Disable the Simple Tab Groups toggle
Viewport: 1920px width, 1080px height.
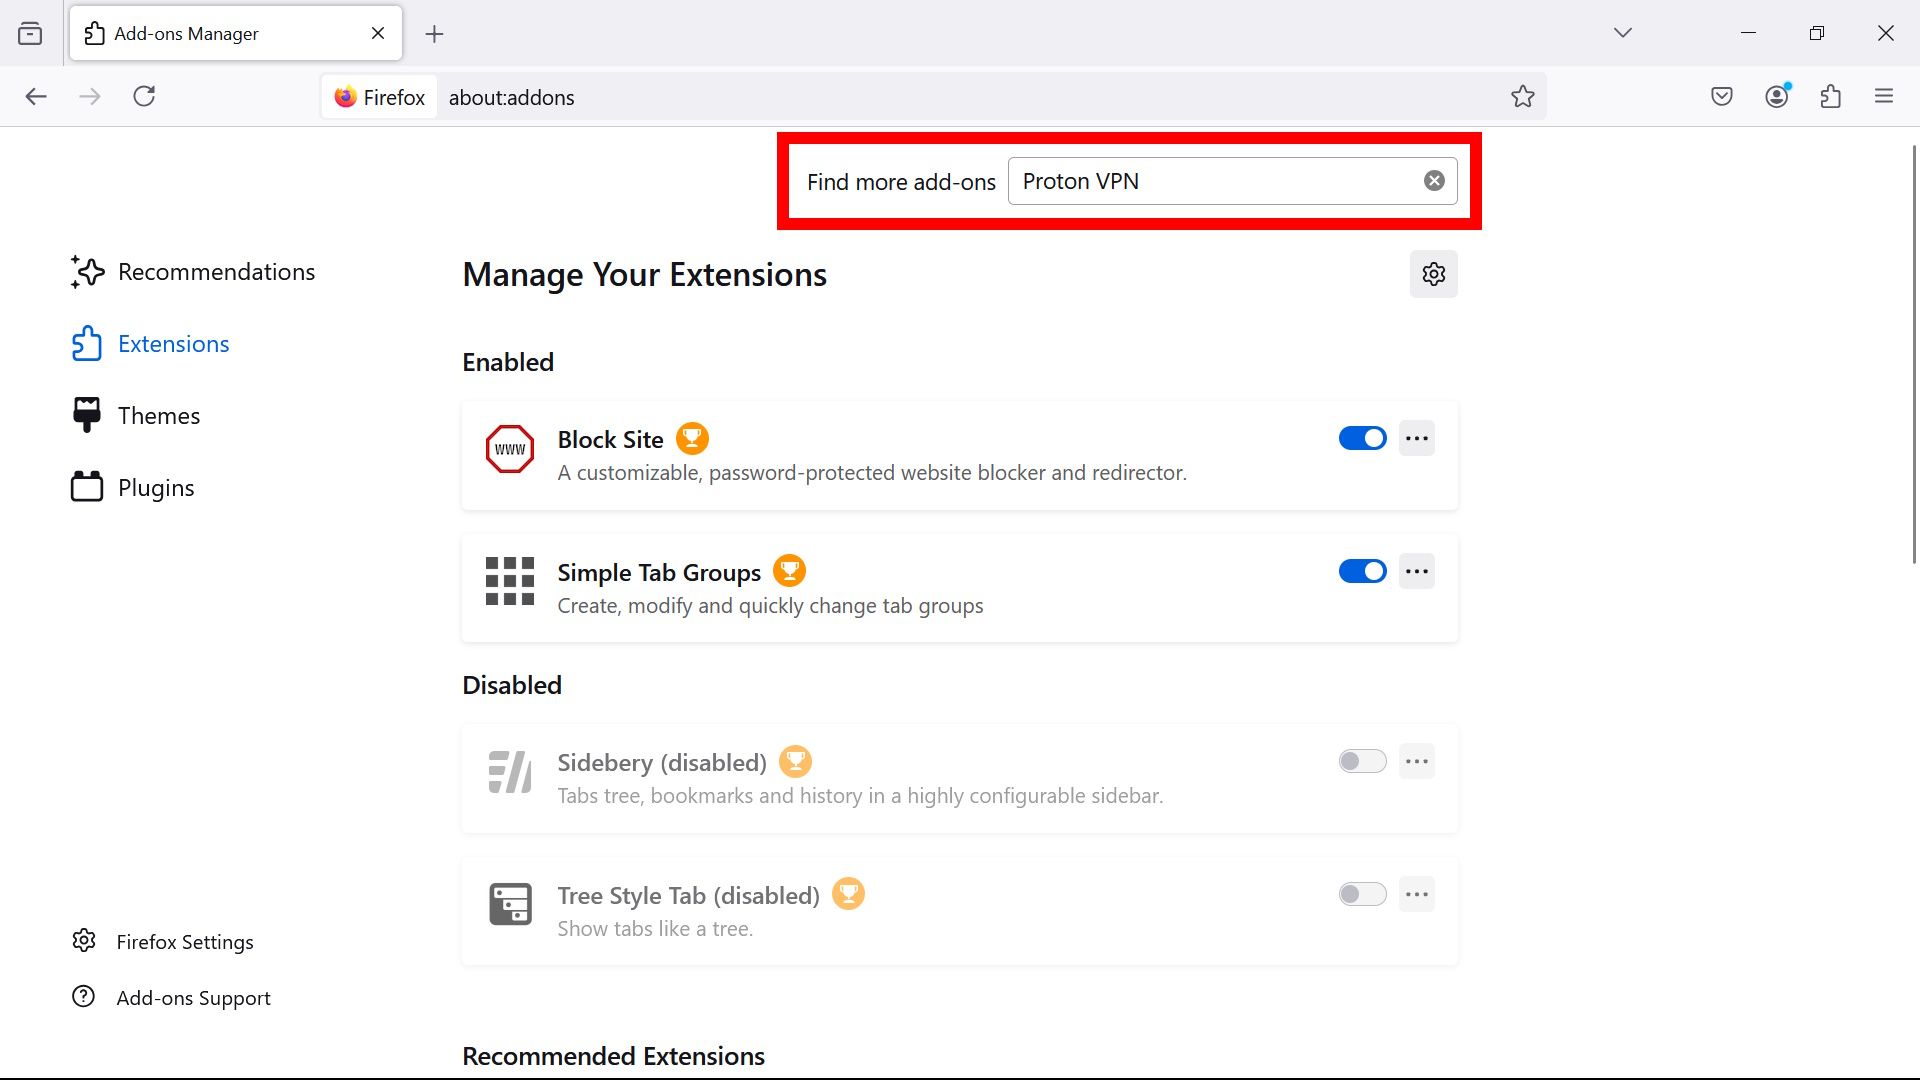point(1362,571)
